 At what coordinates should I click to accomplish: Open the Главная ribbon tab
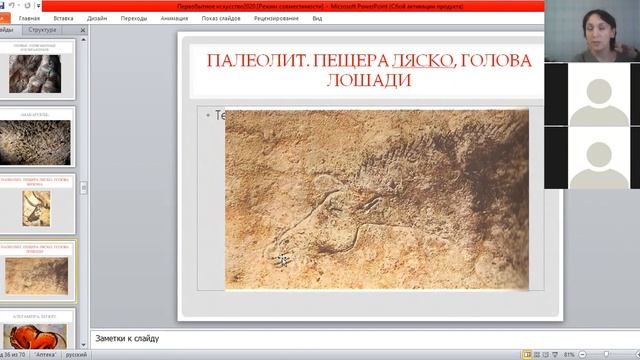[x=29, y=18]
